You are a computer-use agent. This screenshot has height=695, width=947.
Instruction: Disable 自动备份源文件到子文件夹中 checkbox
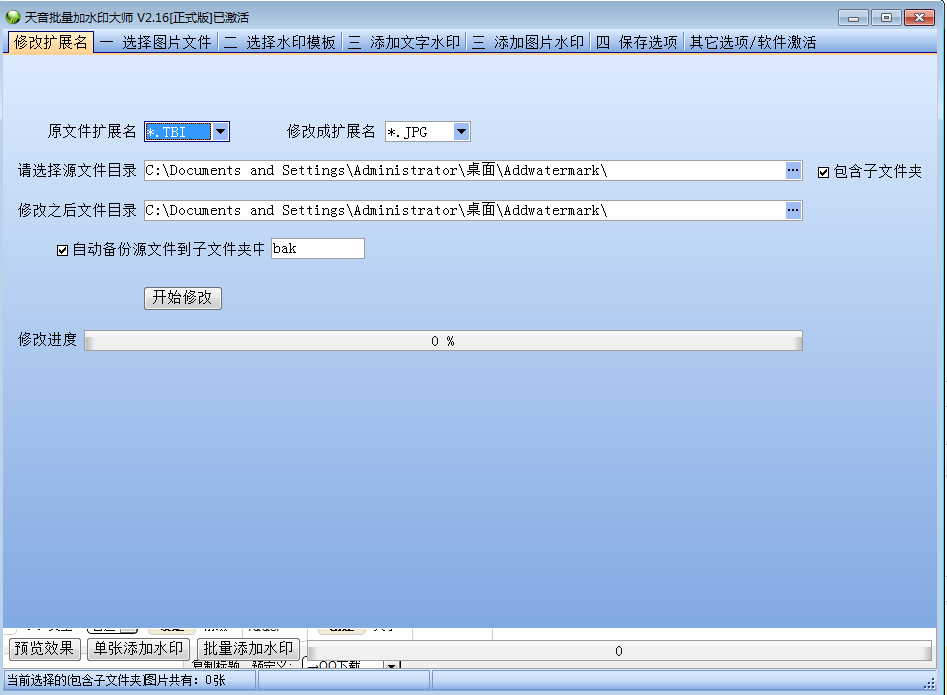(62, 250)
